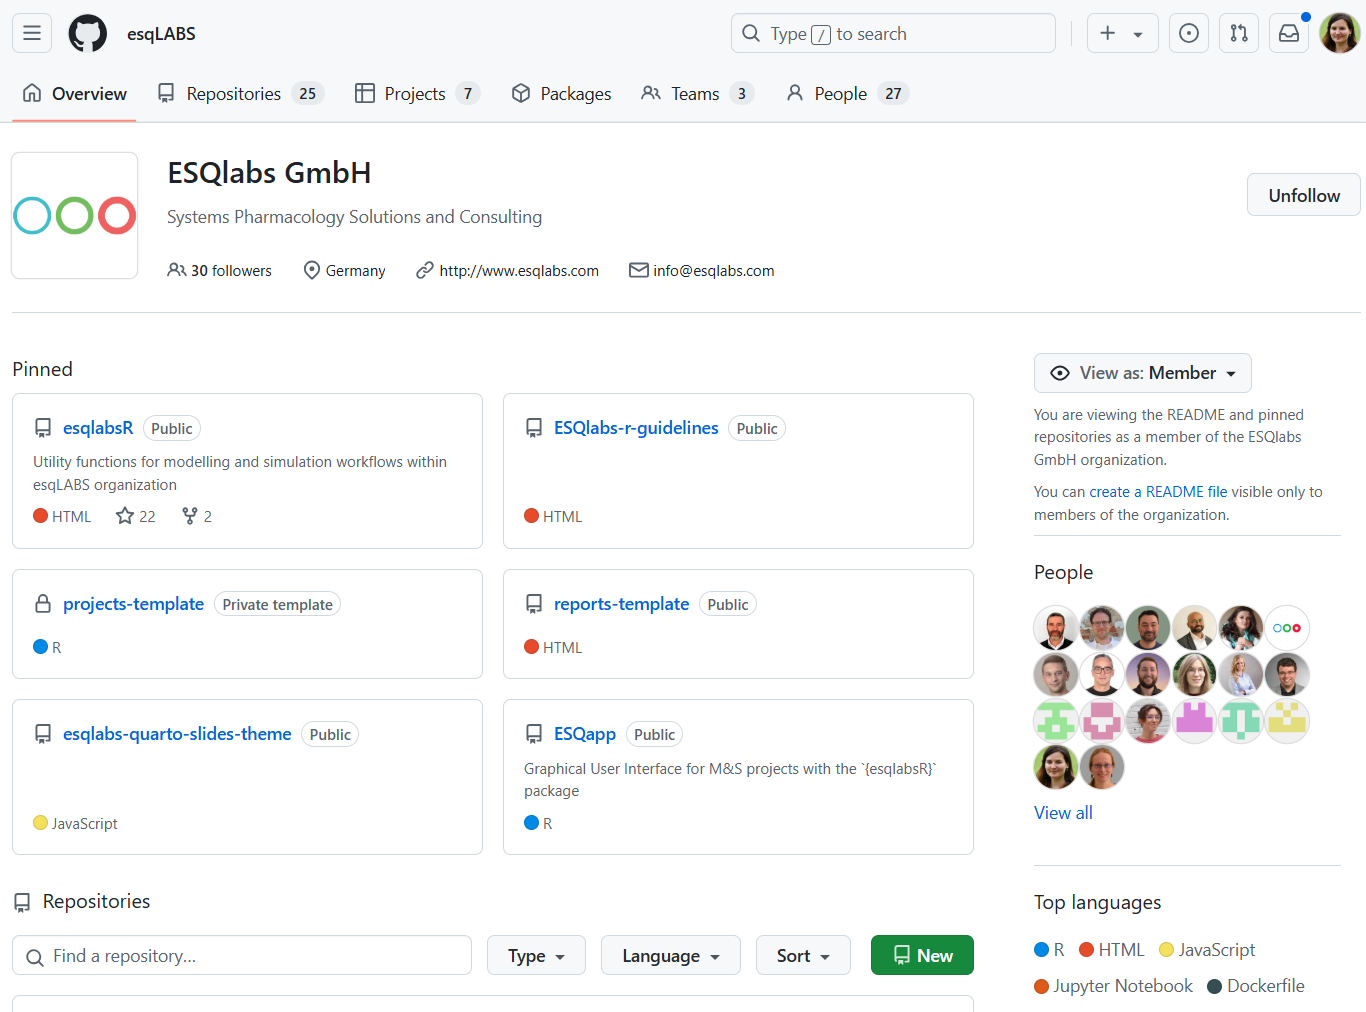Viewport: 1366px width, 1012px height.
Task: Open the esqlabs-quarto-slides-theme repository
Action: 177,733
